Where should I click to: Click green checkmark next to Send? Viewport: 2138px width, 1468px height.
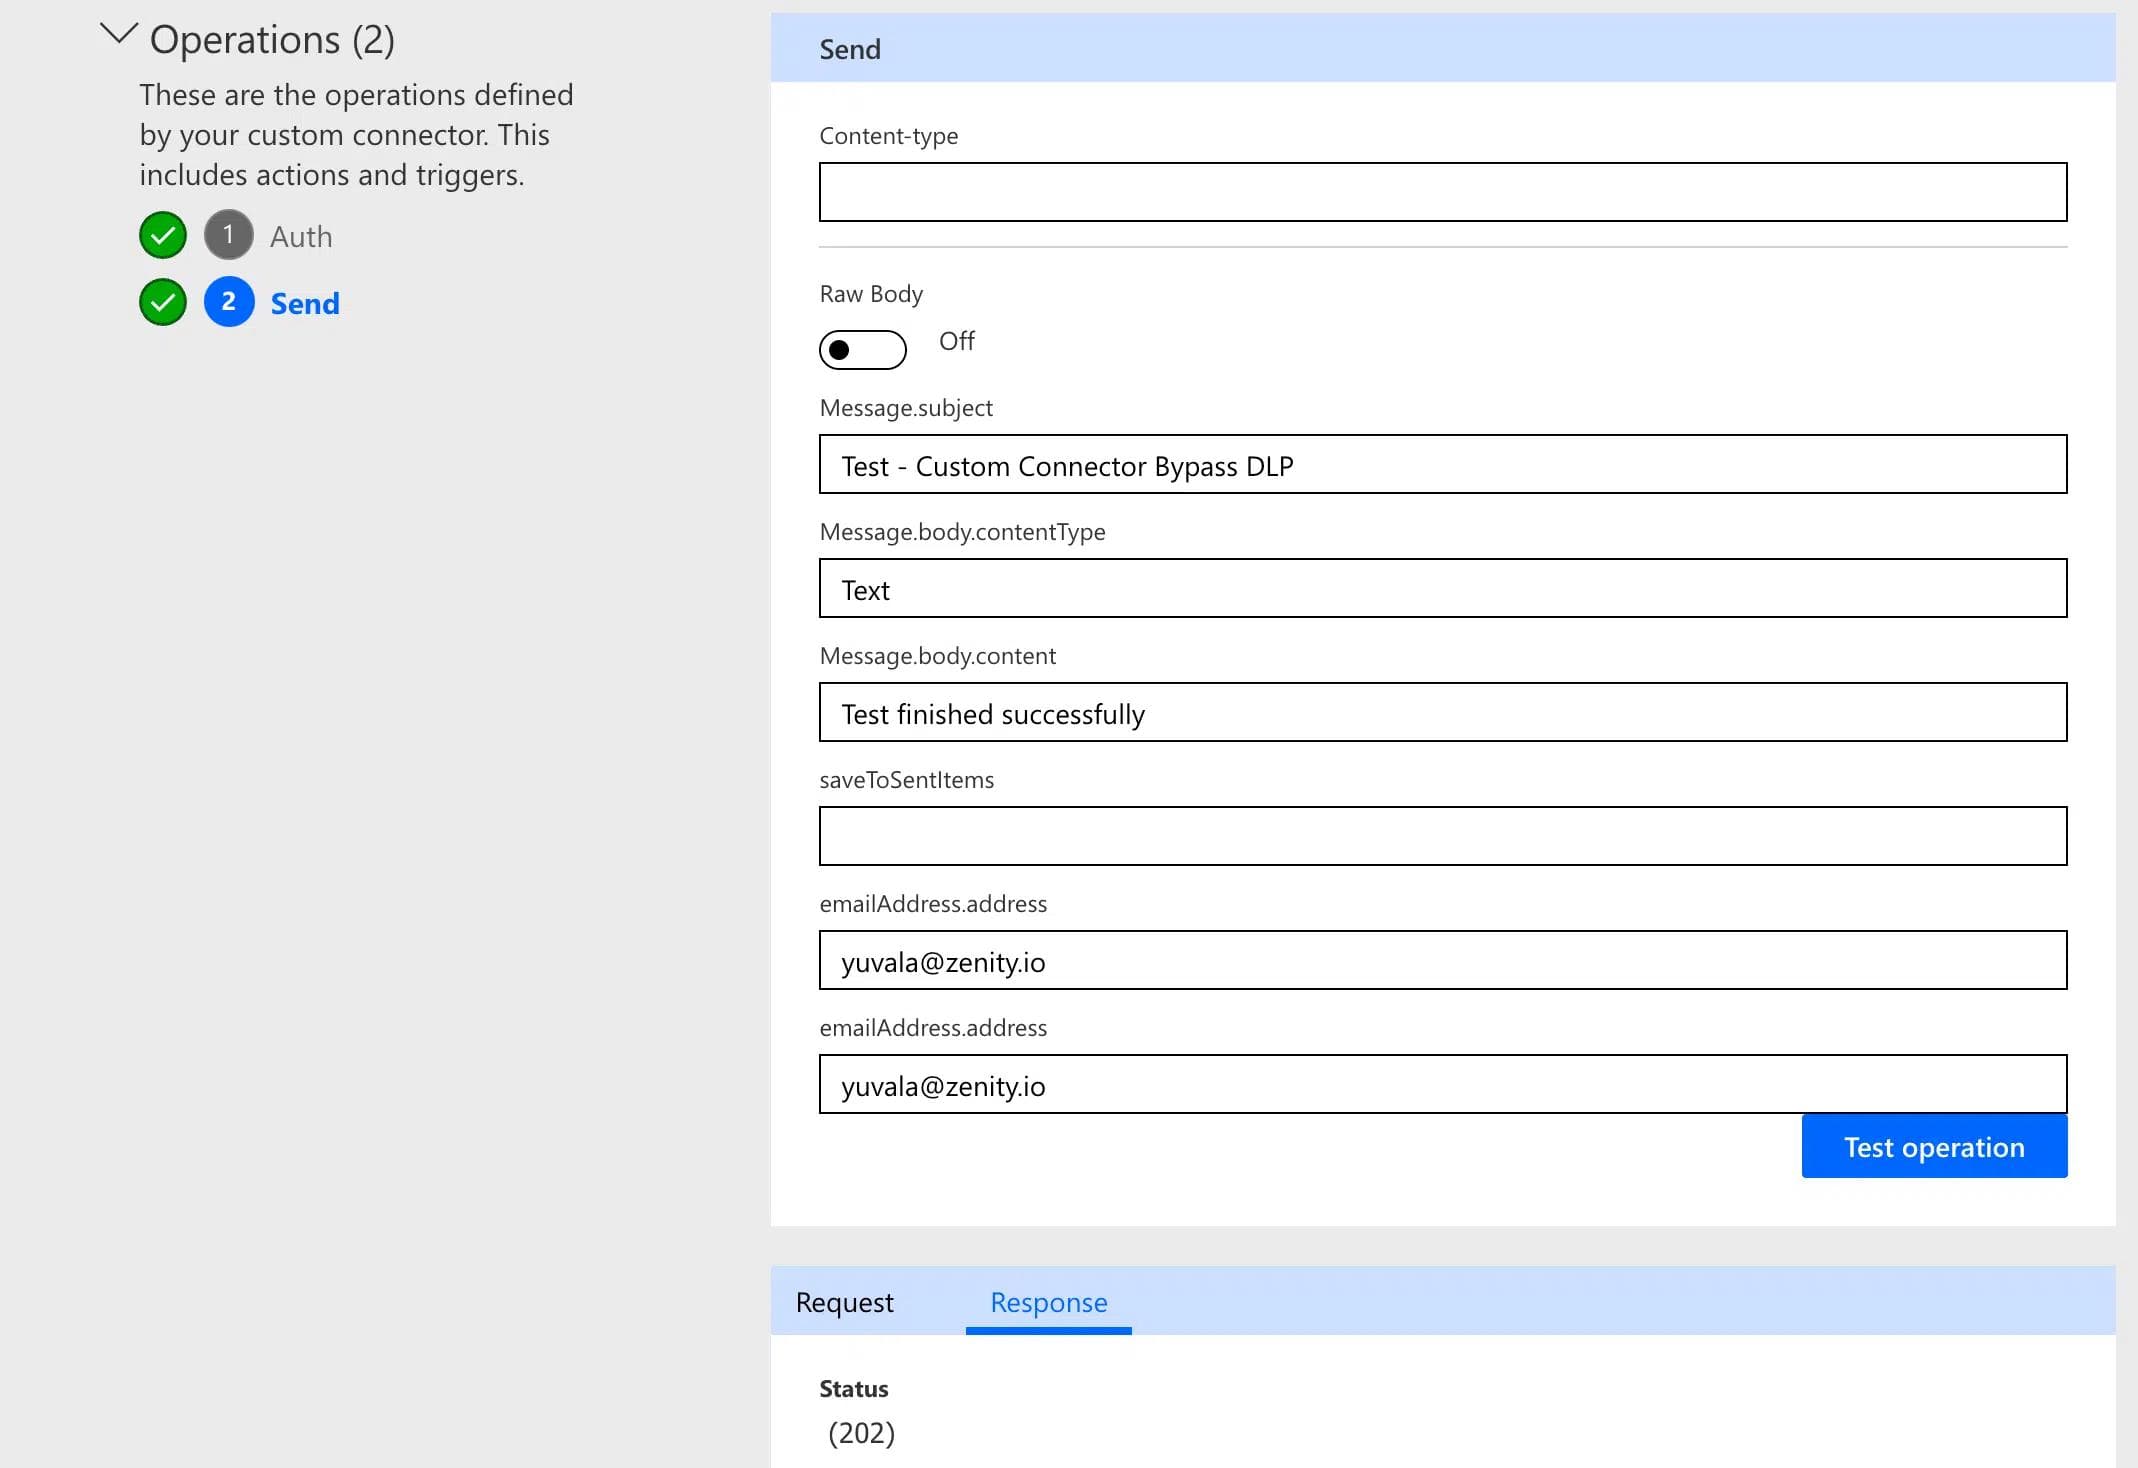coord(163,302)
